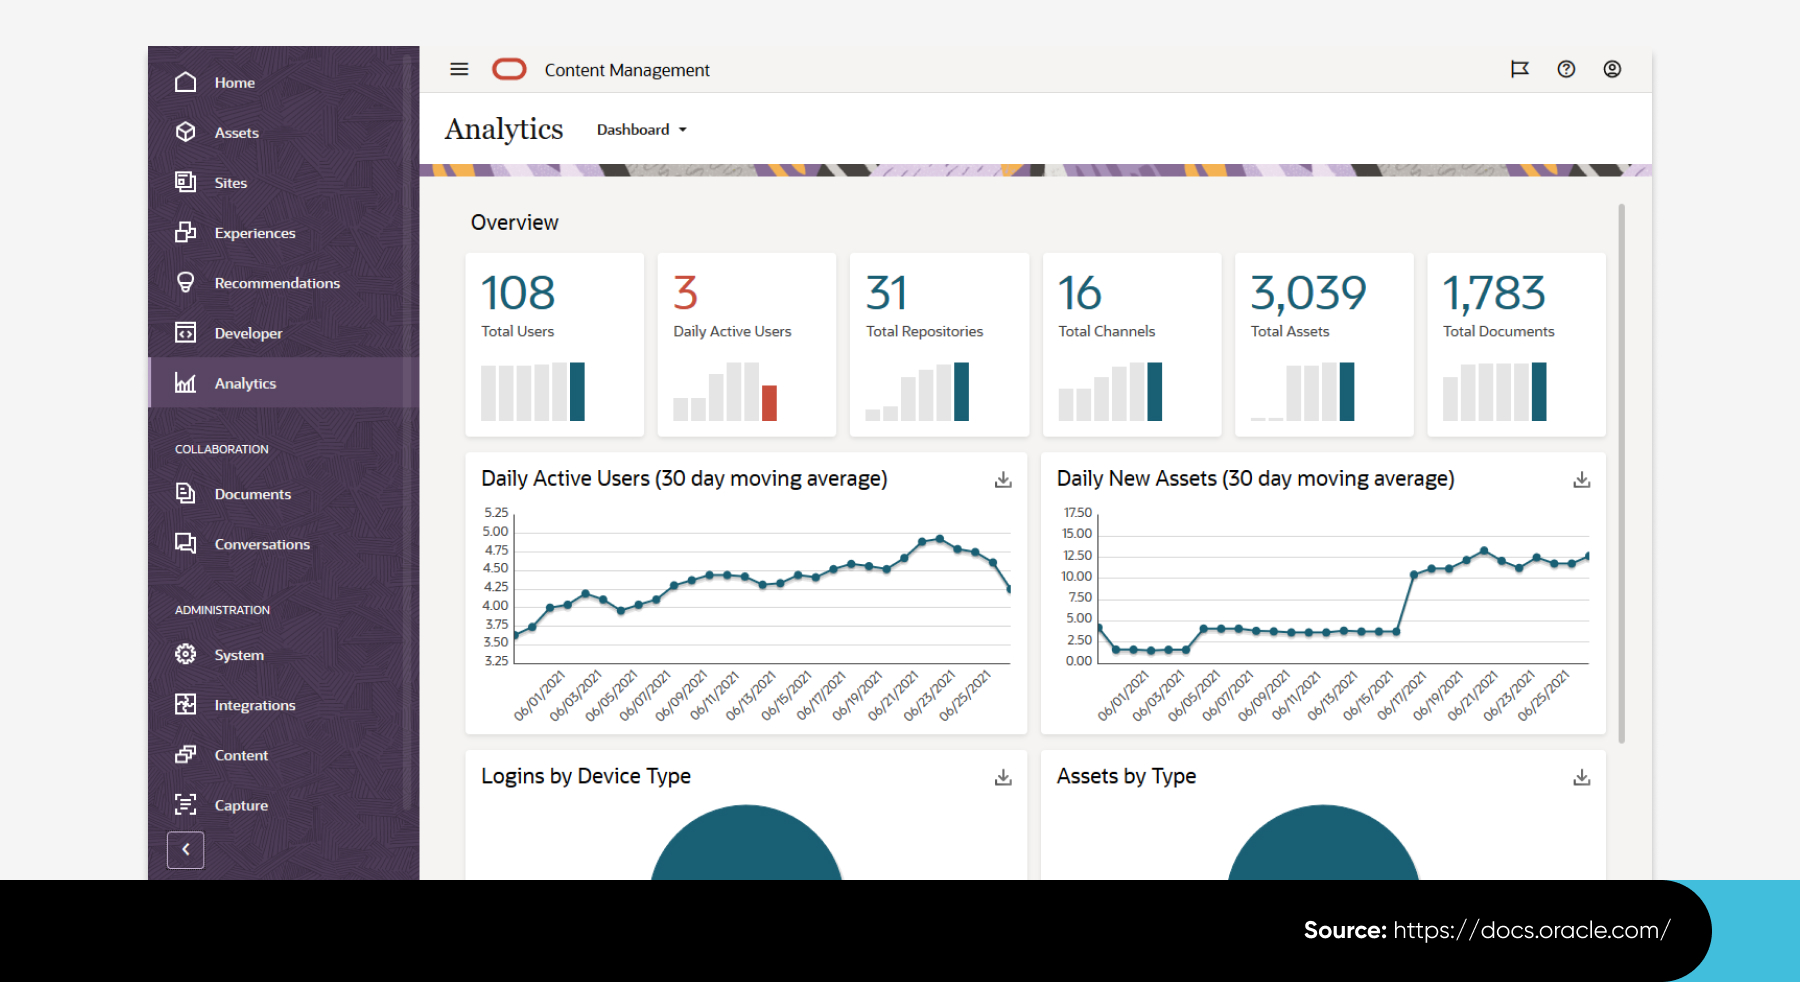Click the System gear icon
Screen dimensions: 1800x982
coord(186,654)
